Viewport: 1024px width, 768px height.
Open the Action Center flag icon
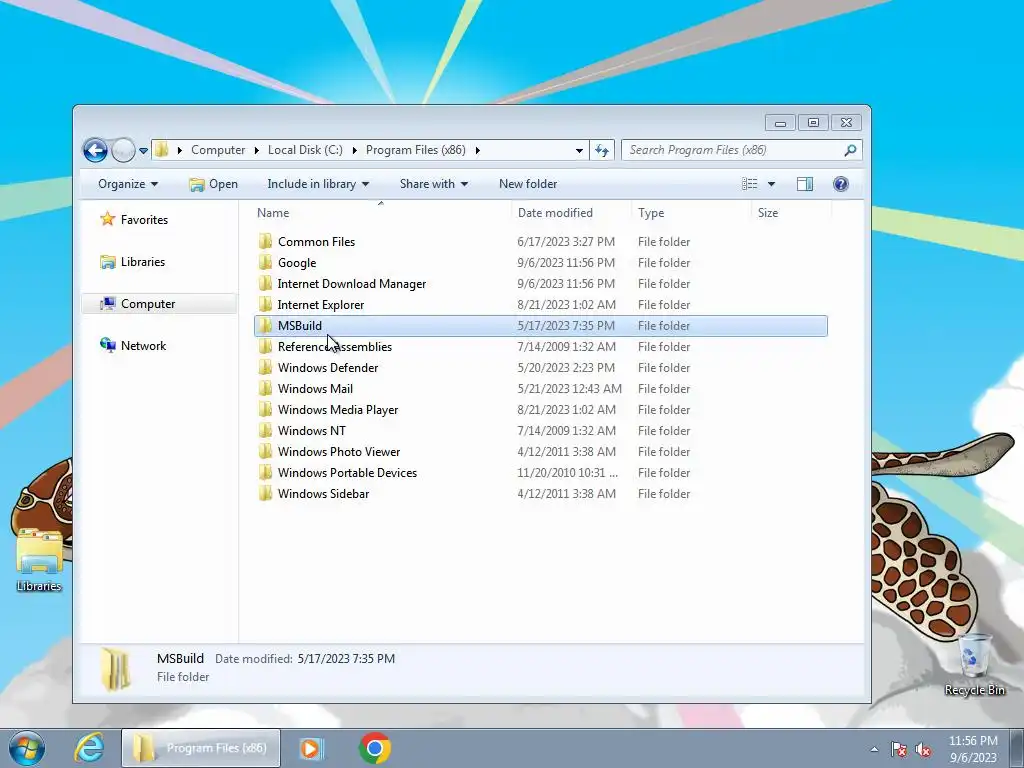click(899, 749)
